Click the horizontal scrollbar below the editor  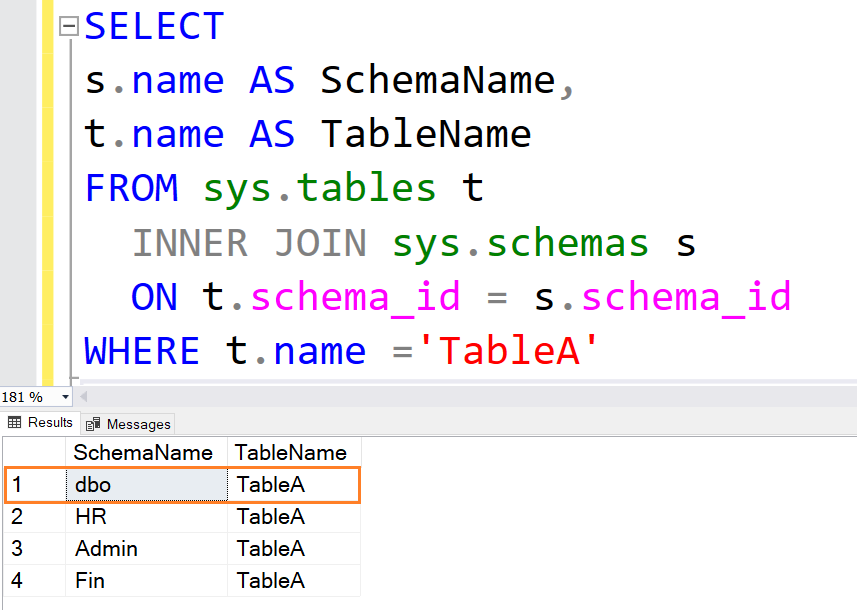(x=400, y=397)
